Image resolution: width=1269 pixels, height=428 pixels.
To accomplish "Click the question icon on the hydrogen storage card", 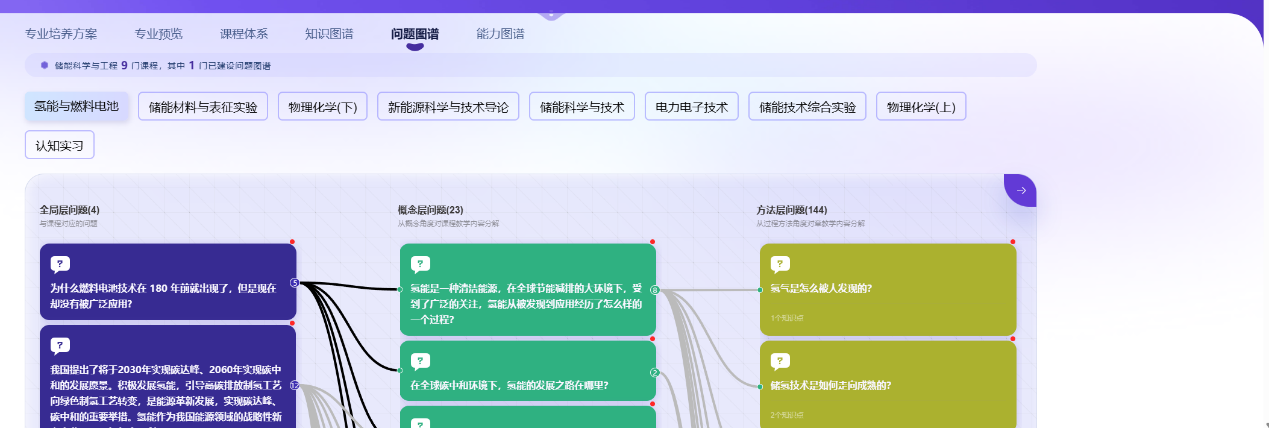I will 780,361.
